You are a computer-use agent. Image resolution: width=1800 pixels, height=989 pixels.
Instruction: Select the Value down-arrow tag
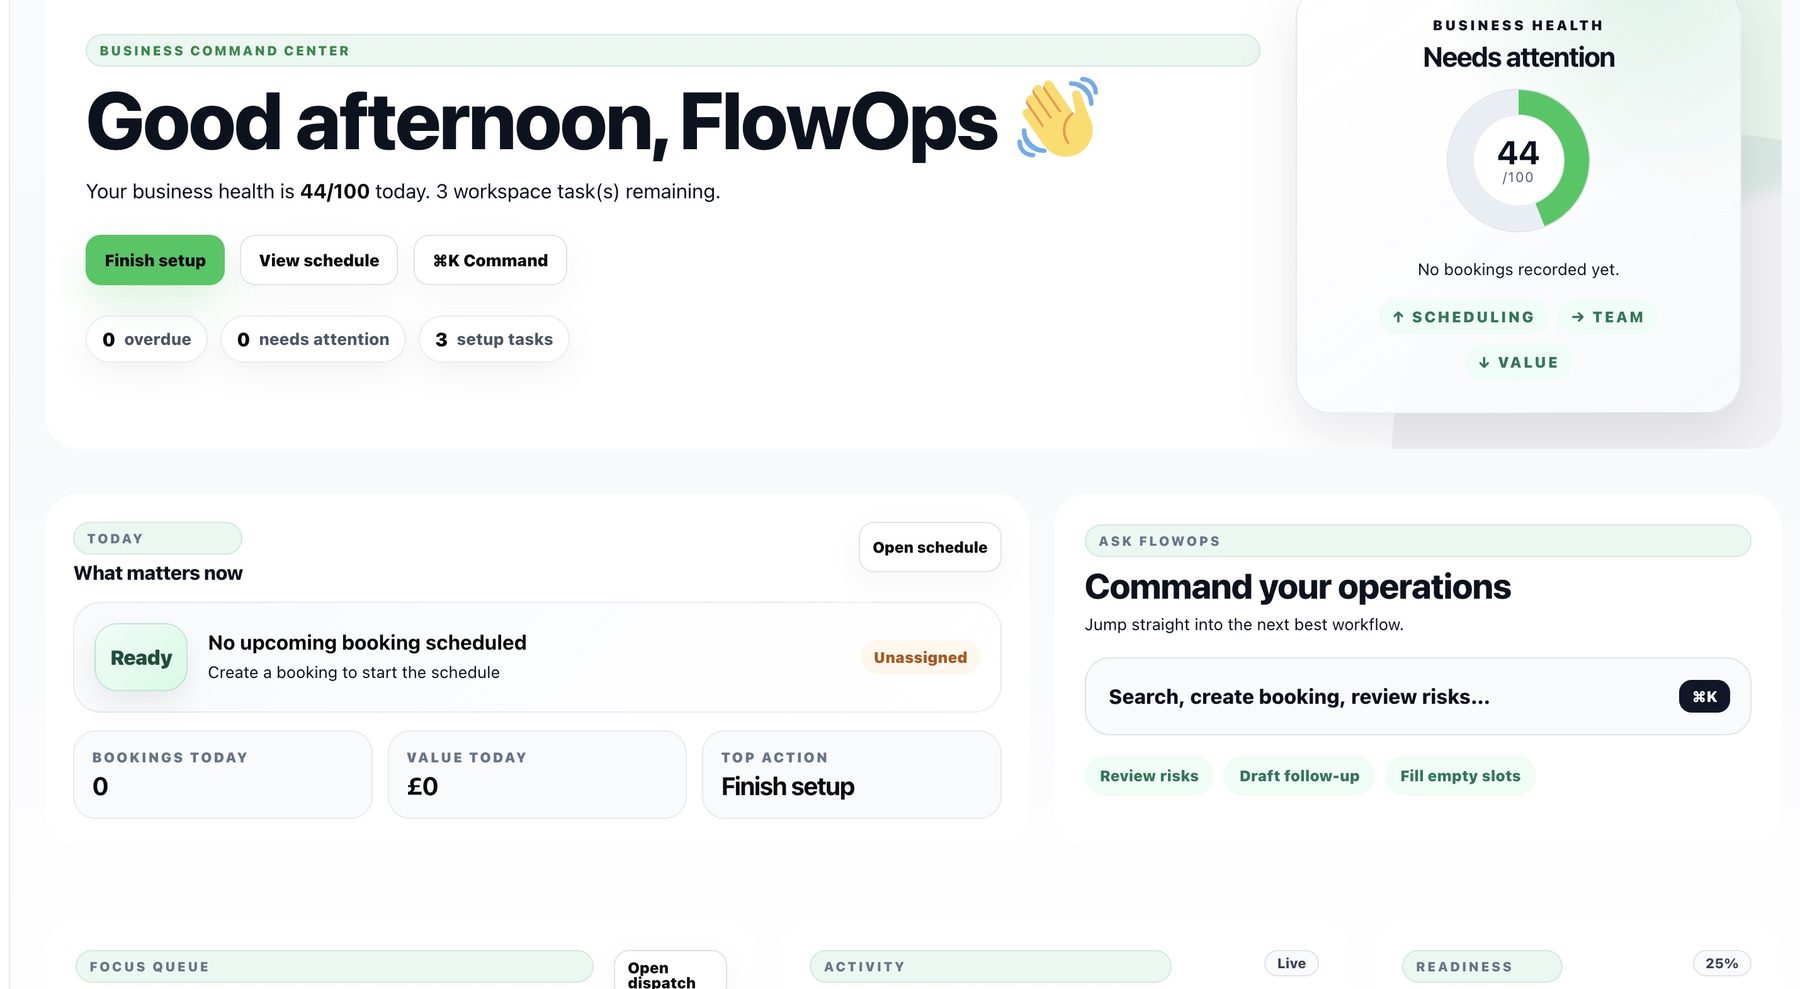coord(1518,362)
